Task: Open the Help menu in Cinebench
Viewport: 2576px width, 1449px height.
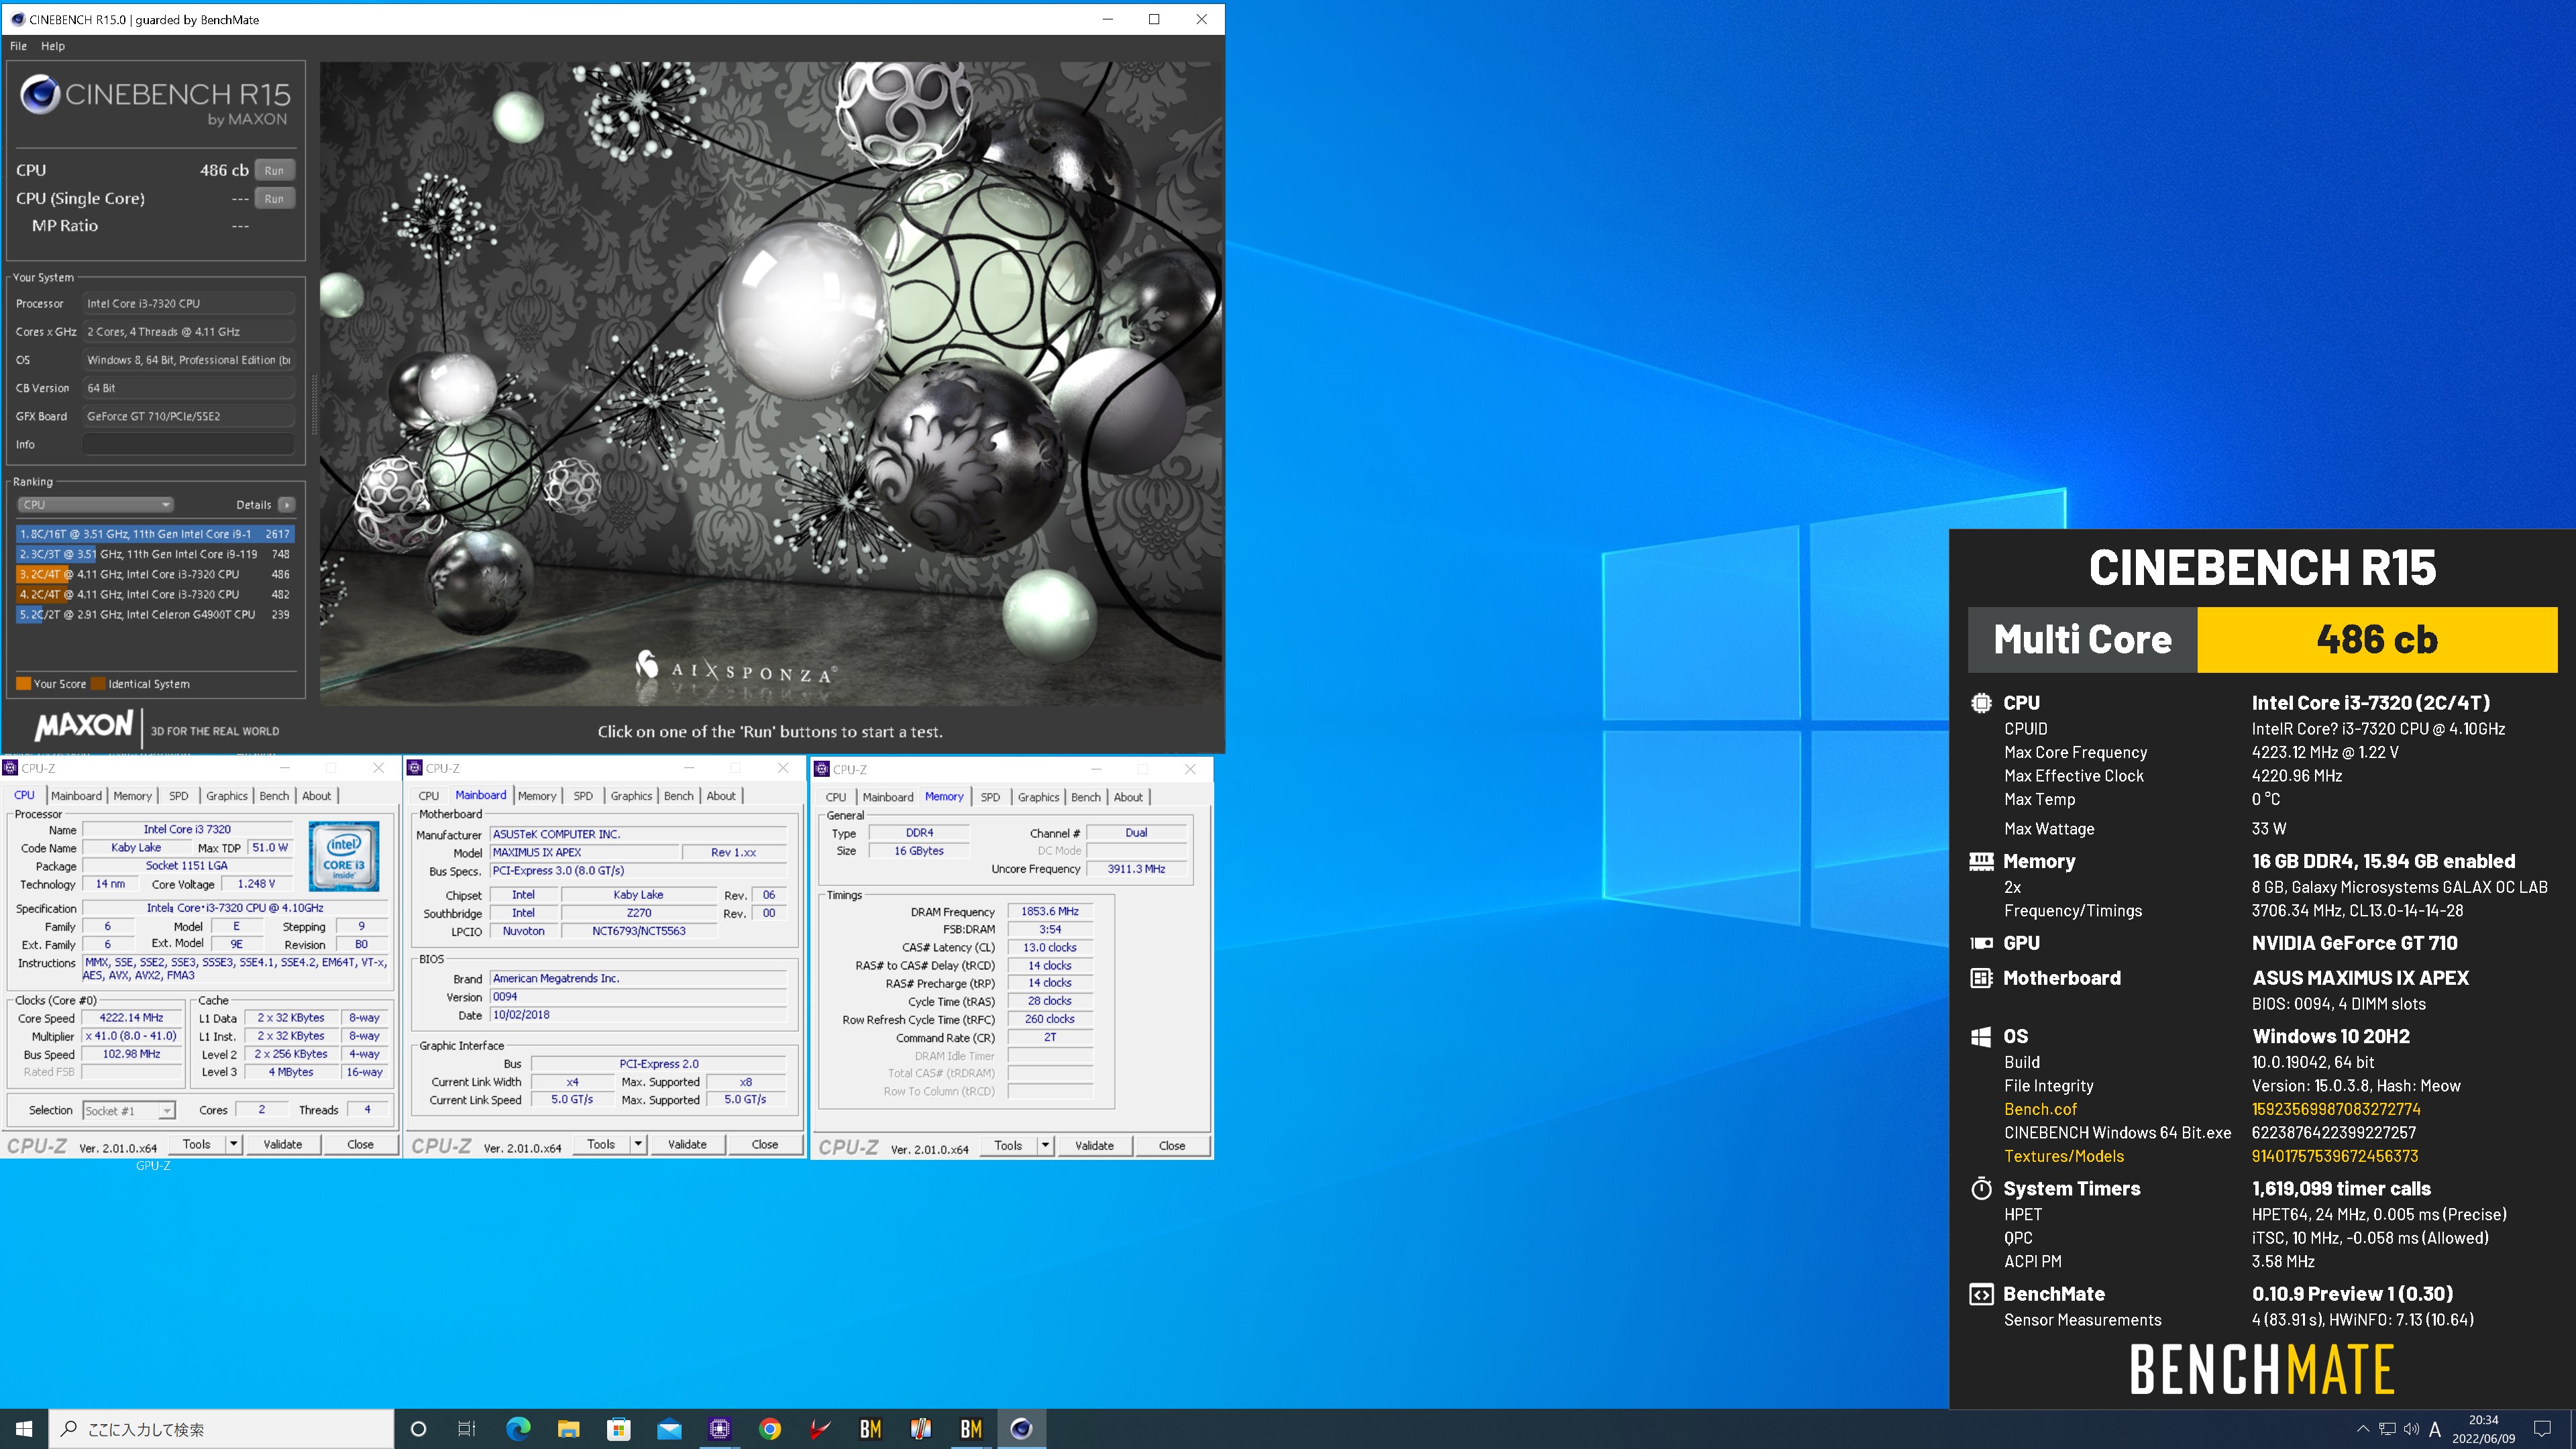Action: (53, 46)
